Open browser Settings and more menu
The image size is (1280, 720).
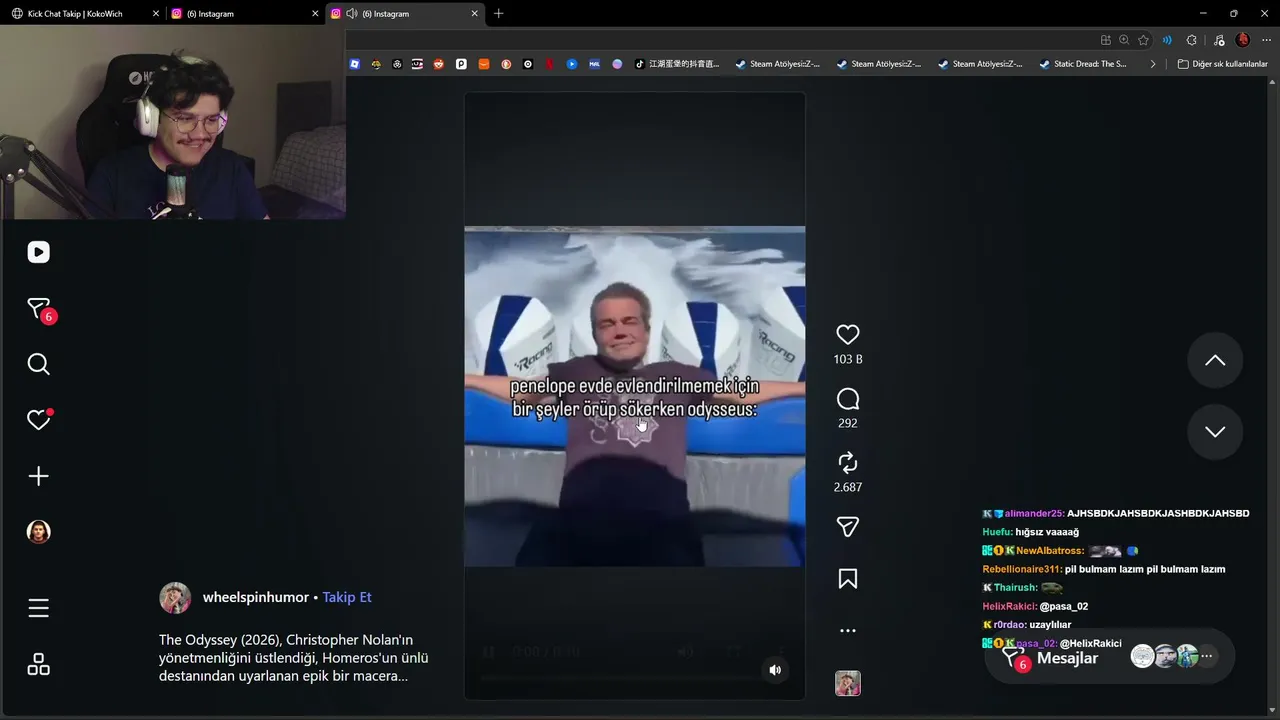[1265, 40]
